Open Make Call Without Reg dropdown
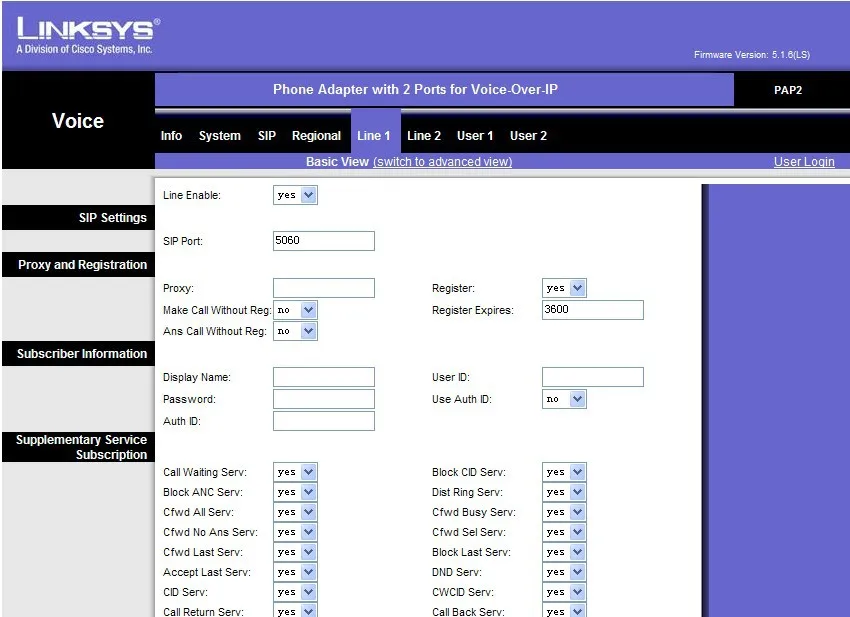 tap(295, 310)
